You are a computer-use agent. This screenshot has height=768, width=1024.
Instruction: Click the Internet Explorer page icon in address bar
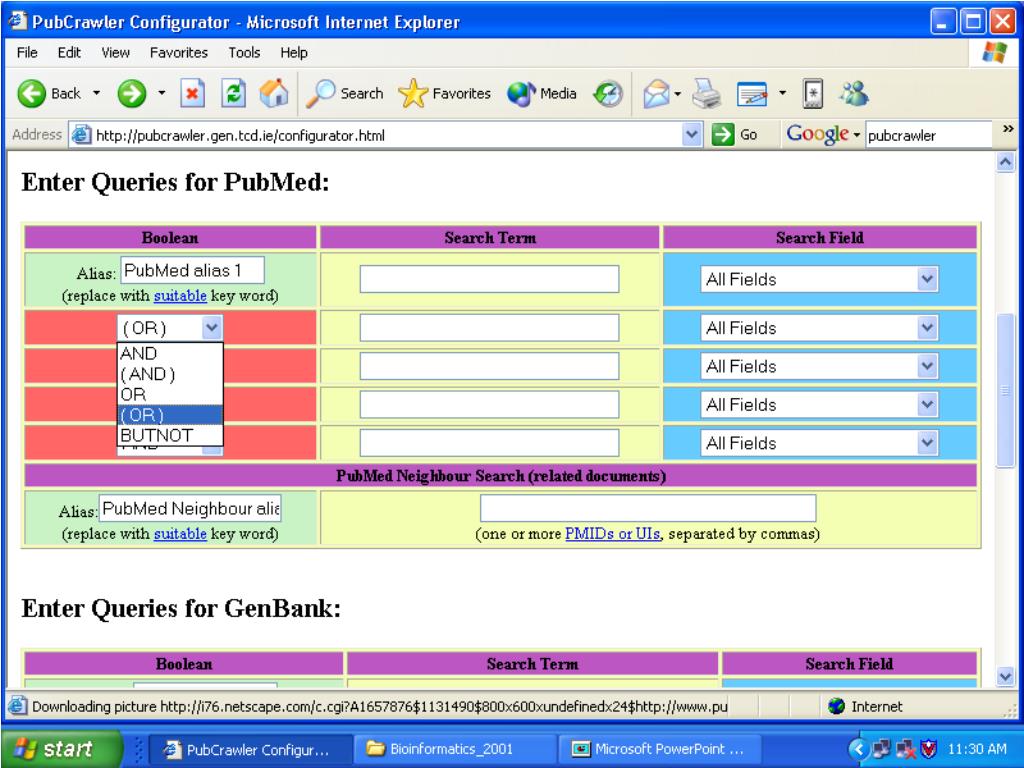pyautogui.click(x=81, y=135)
